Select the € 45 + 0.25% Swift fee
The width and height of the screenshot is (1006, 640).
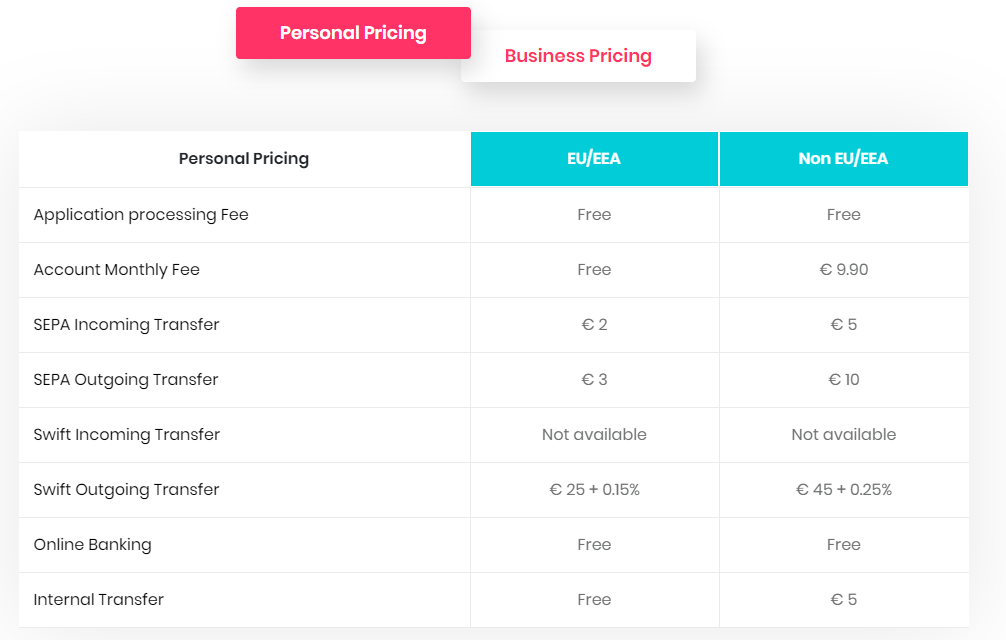[843, 490]
